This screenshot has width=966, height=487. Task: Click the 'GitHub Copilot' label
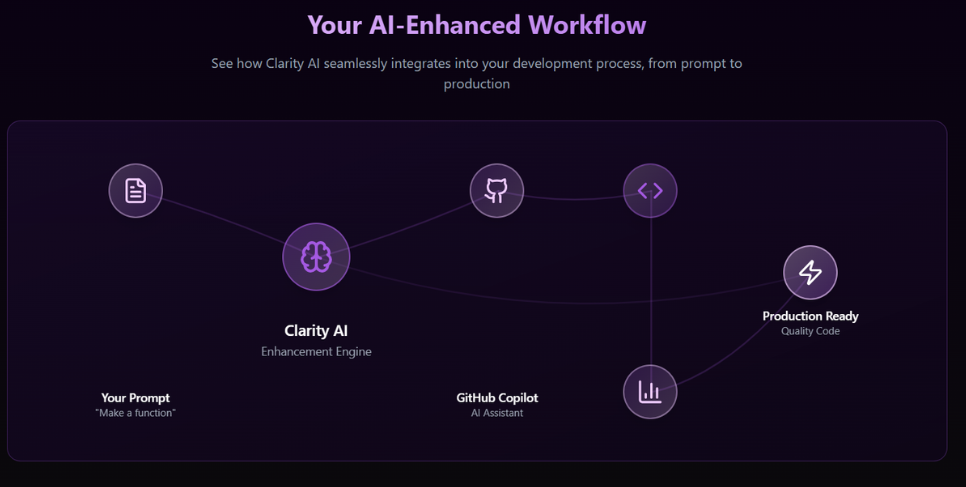[x=497, y=398]
